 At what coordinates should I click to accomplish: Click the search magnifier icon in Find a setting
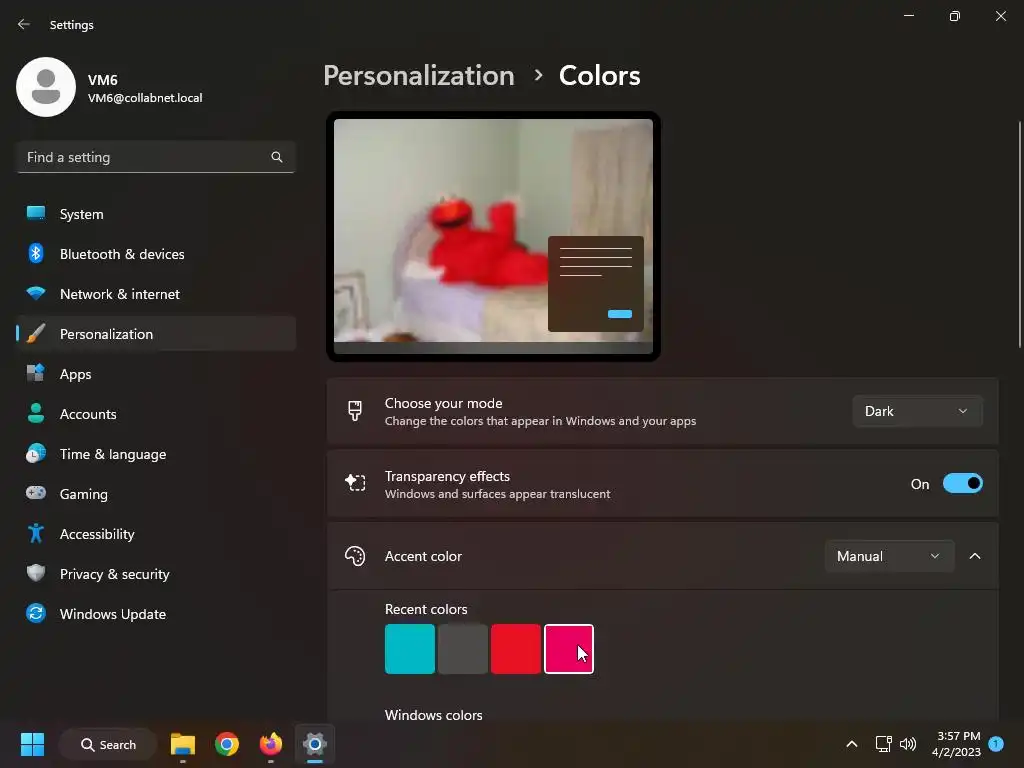(x=277, y=157)
